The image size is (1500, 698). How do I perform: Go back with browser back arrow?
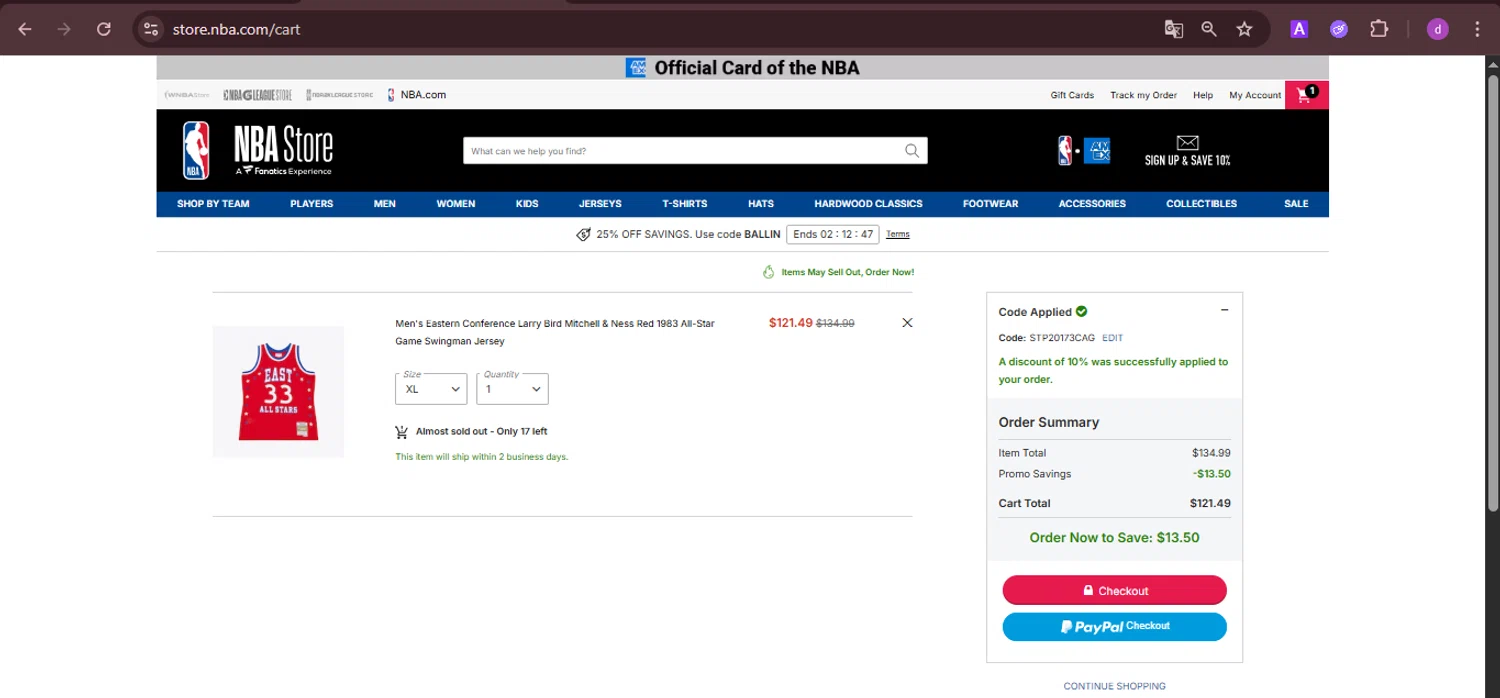[25, 29]
